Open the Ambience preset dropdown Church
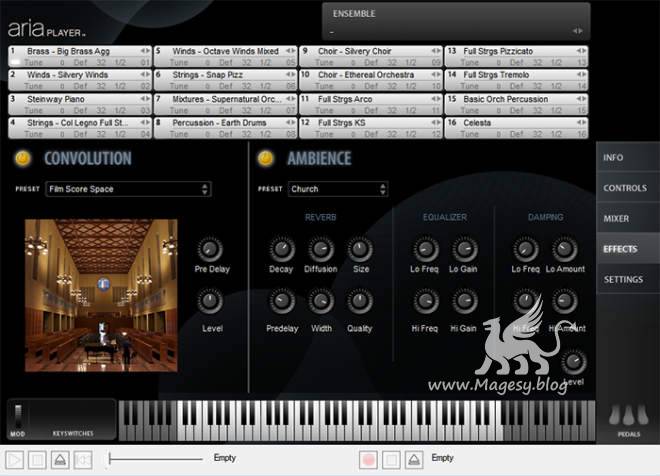Viewport: 660px width, 476px height. (x=338, y=189)
